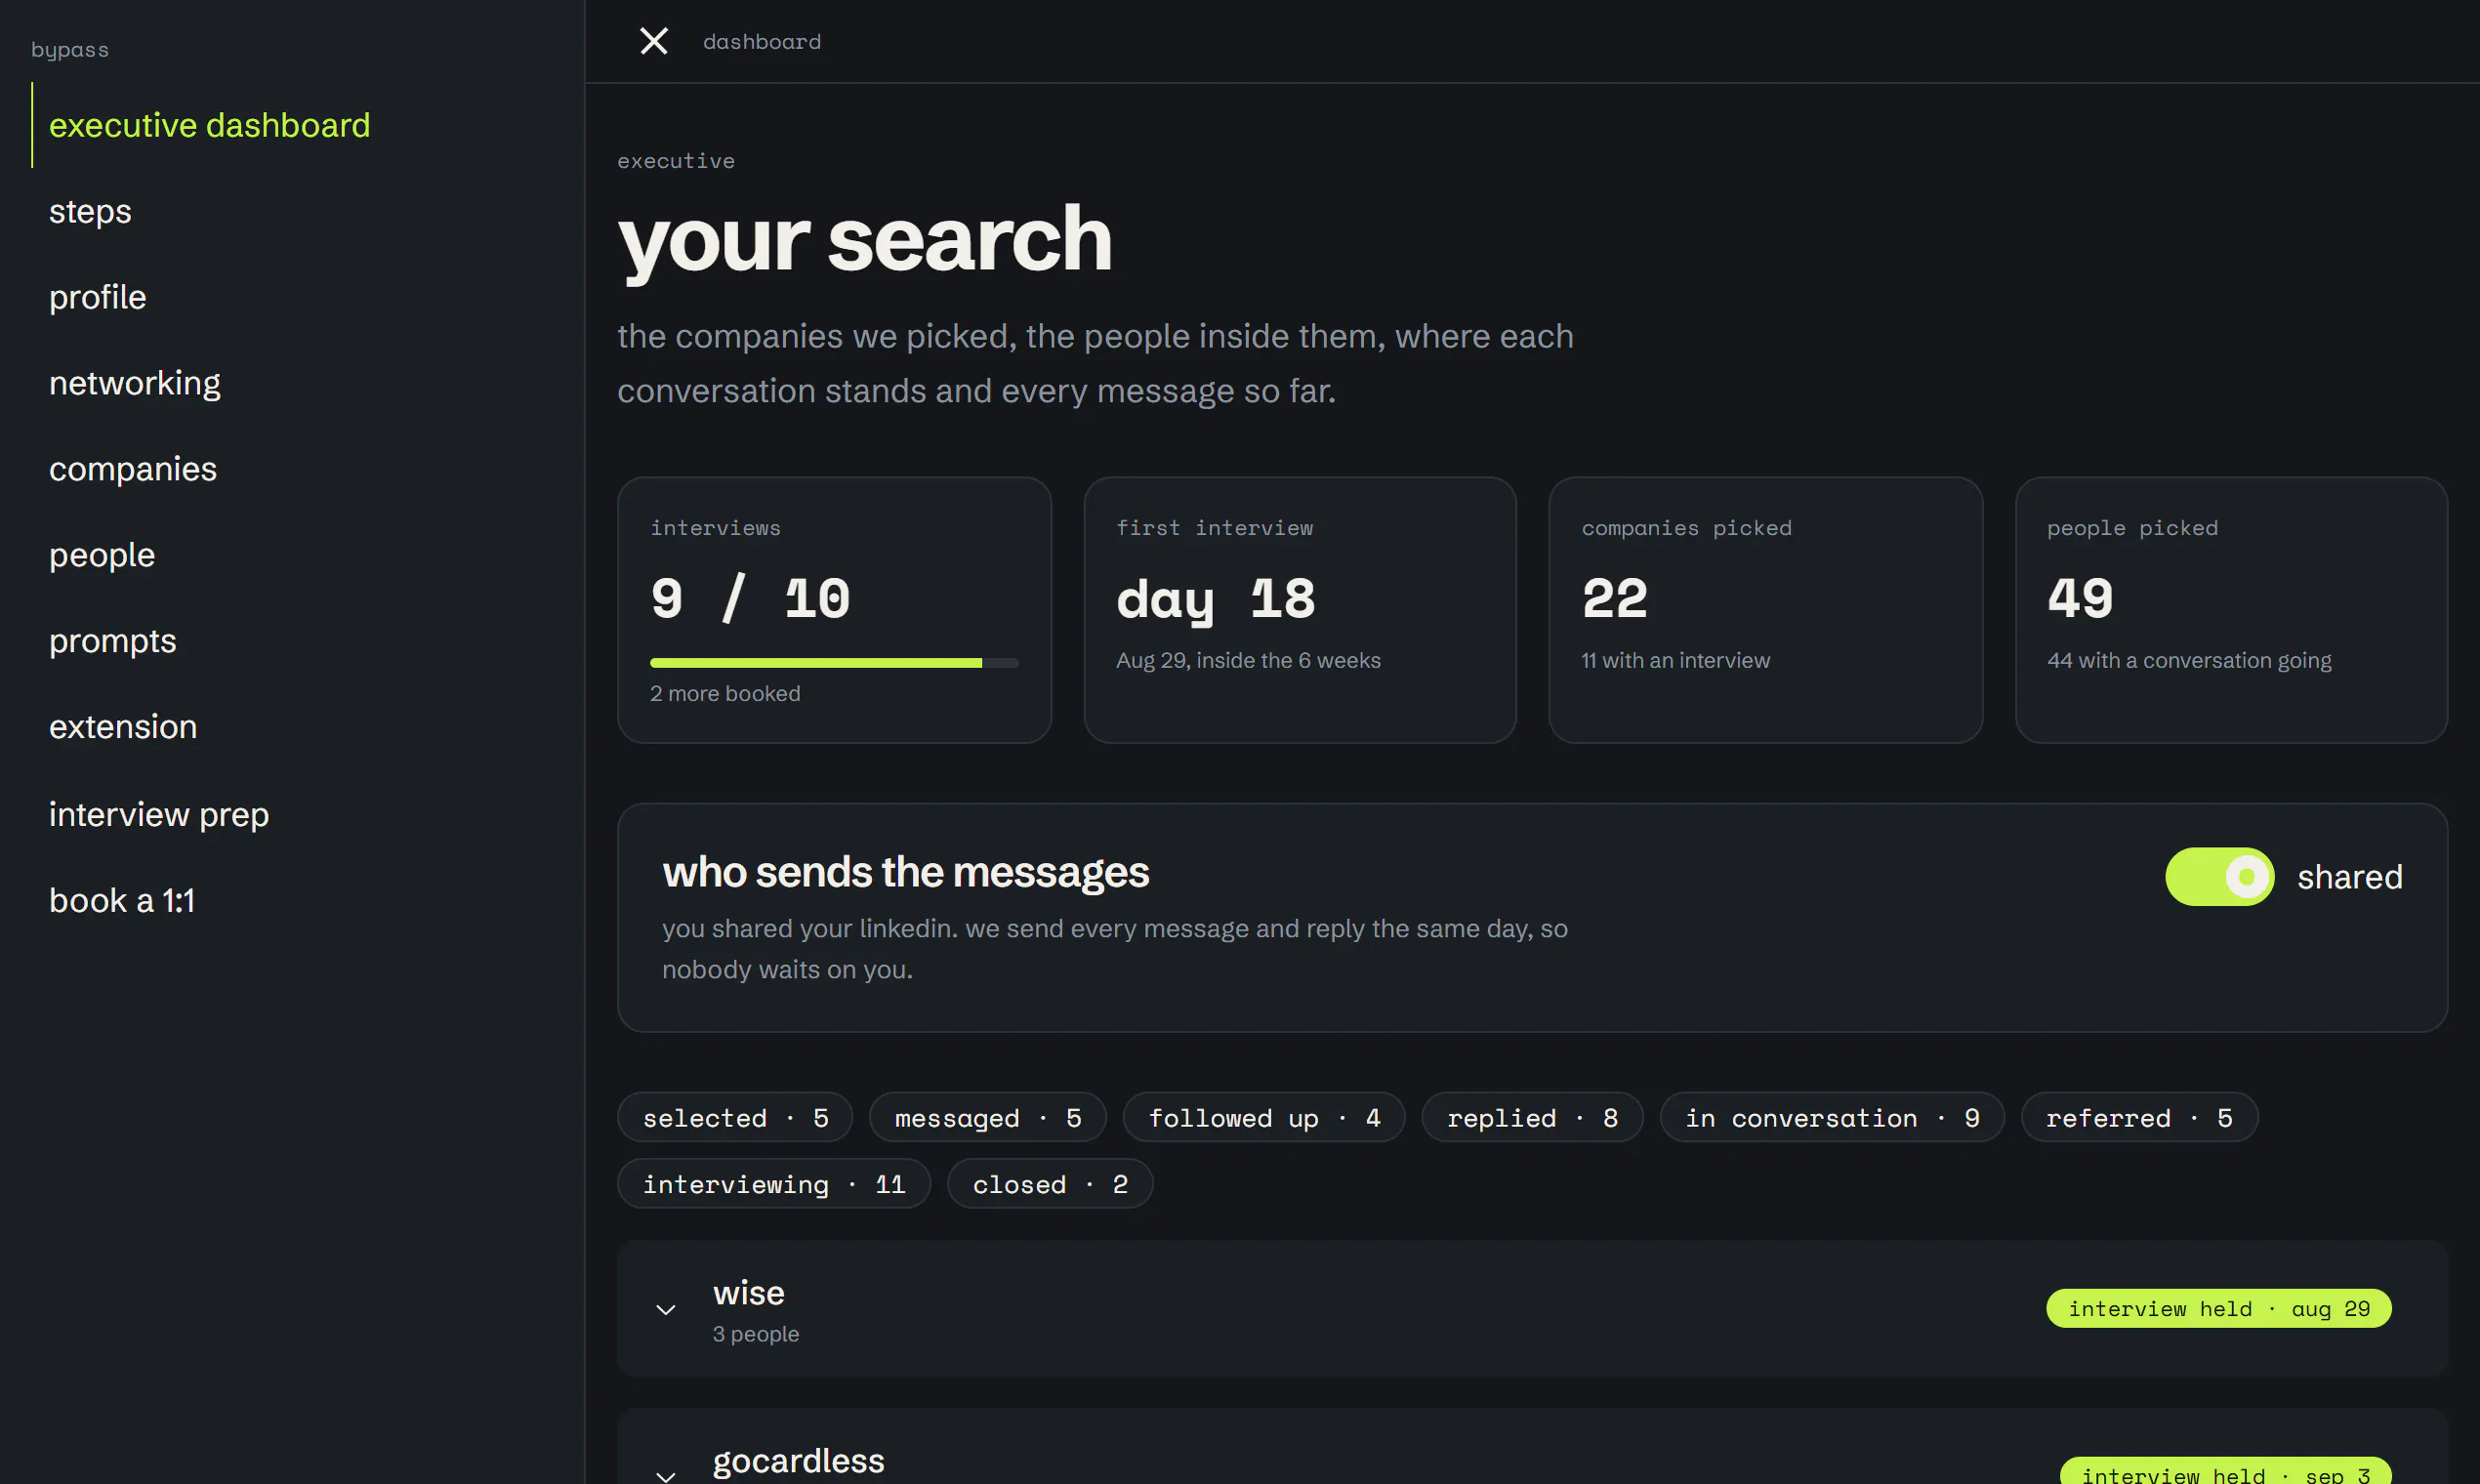Click book a 1:1 link
Viewport: 2480px width, 1484px height.
point(122,900)
